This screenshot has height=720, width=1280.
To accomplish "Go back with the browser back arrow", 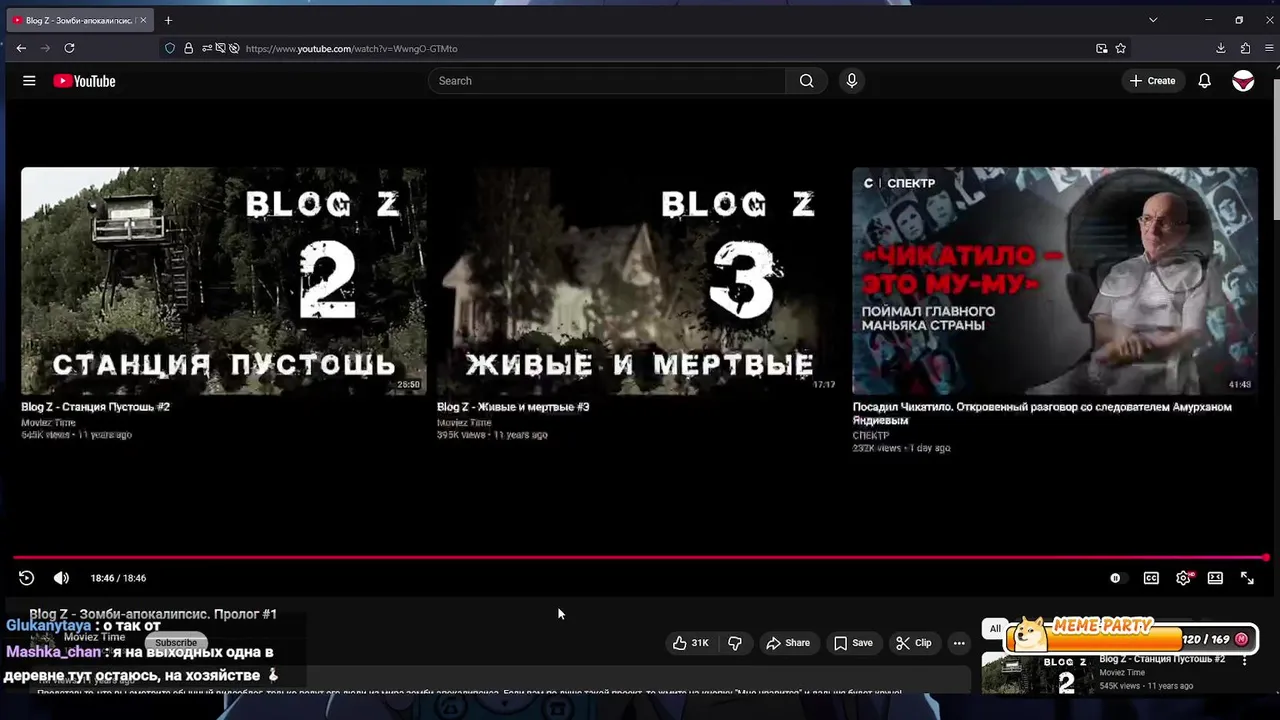I will [x=21, y=48].
